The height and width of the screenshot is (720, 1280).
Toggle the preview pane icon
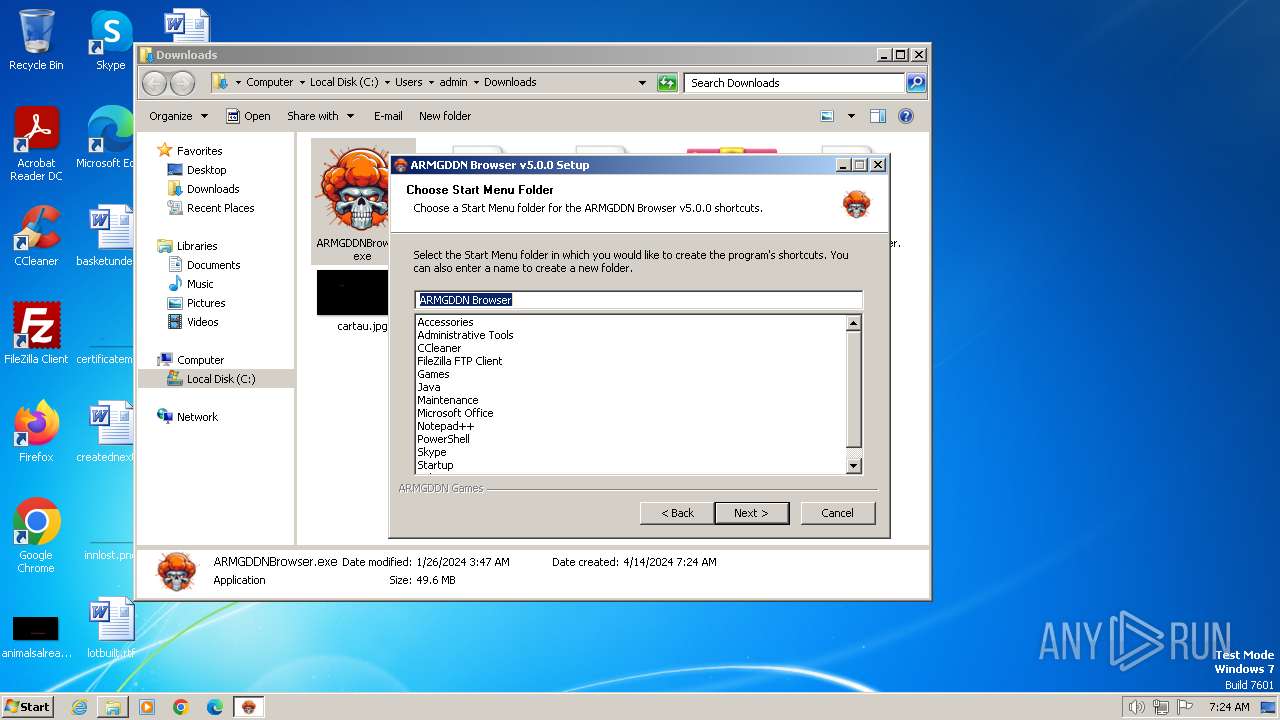(x=877, y=116)
